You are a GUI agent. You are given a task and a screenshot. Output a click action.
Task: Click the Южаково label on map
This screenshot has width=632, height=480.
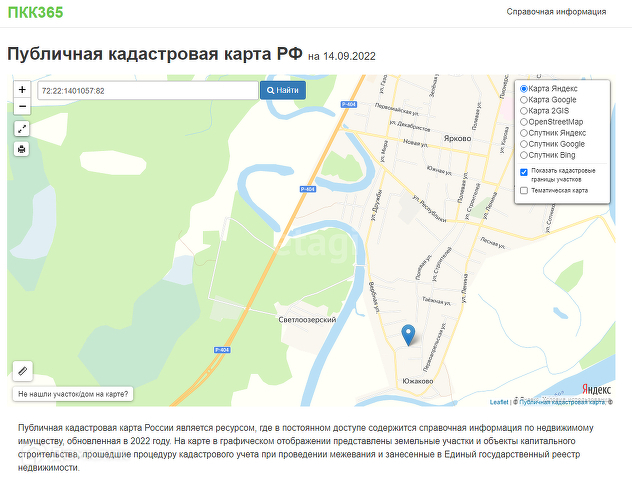point(418,381)
